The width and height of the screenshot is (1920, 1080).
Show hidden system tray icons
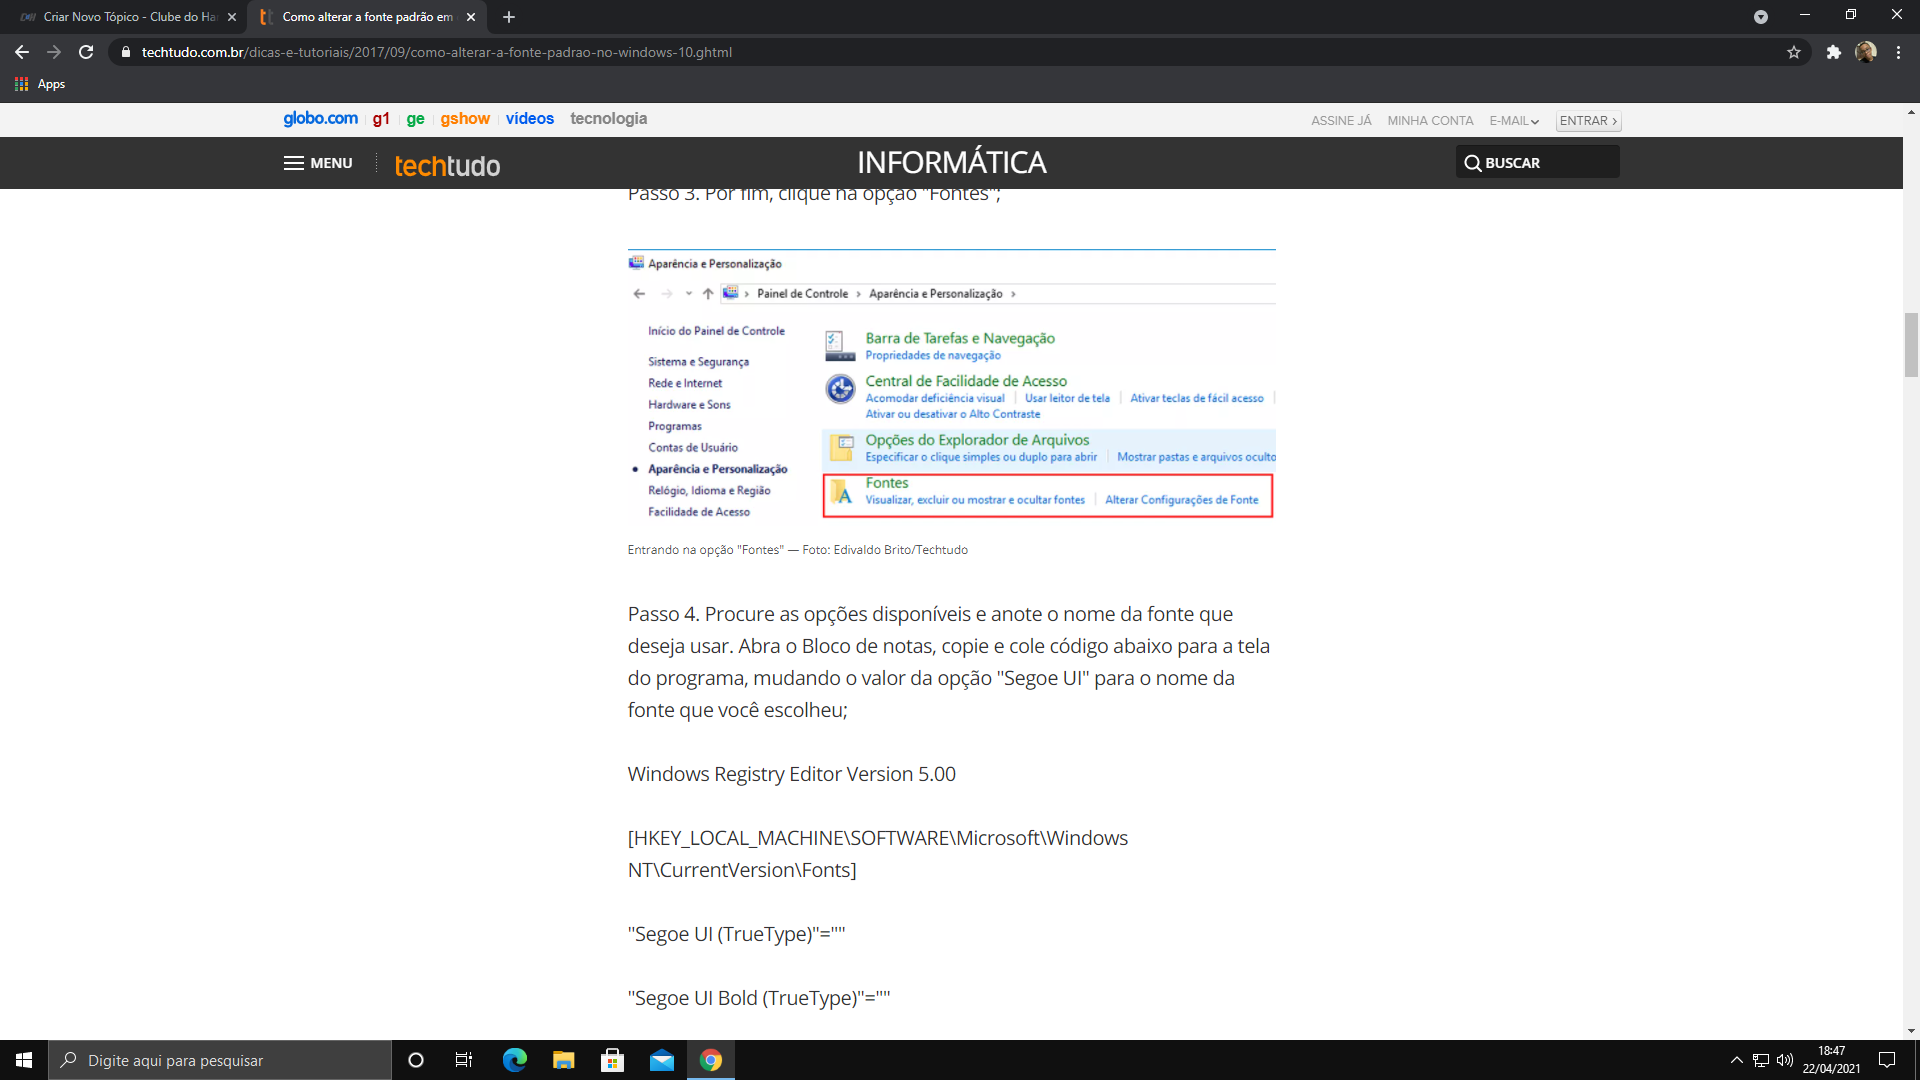(1736, 1060)
